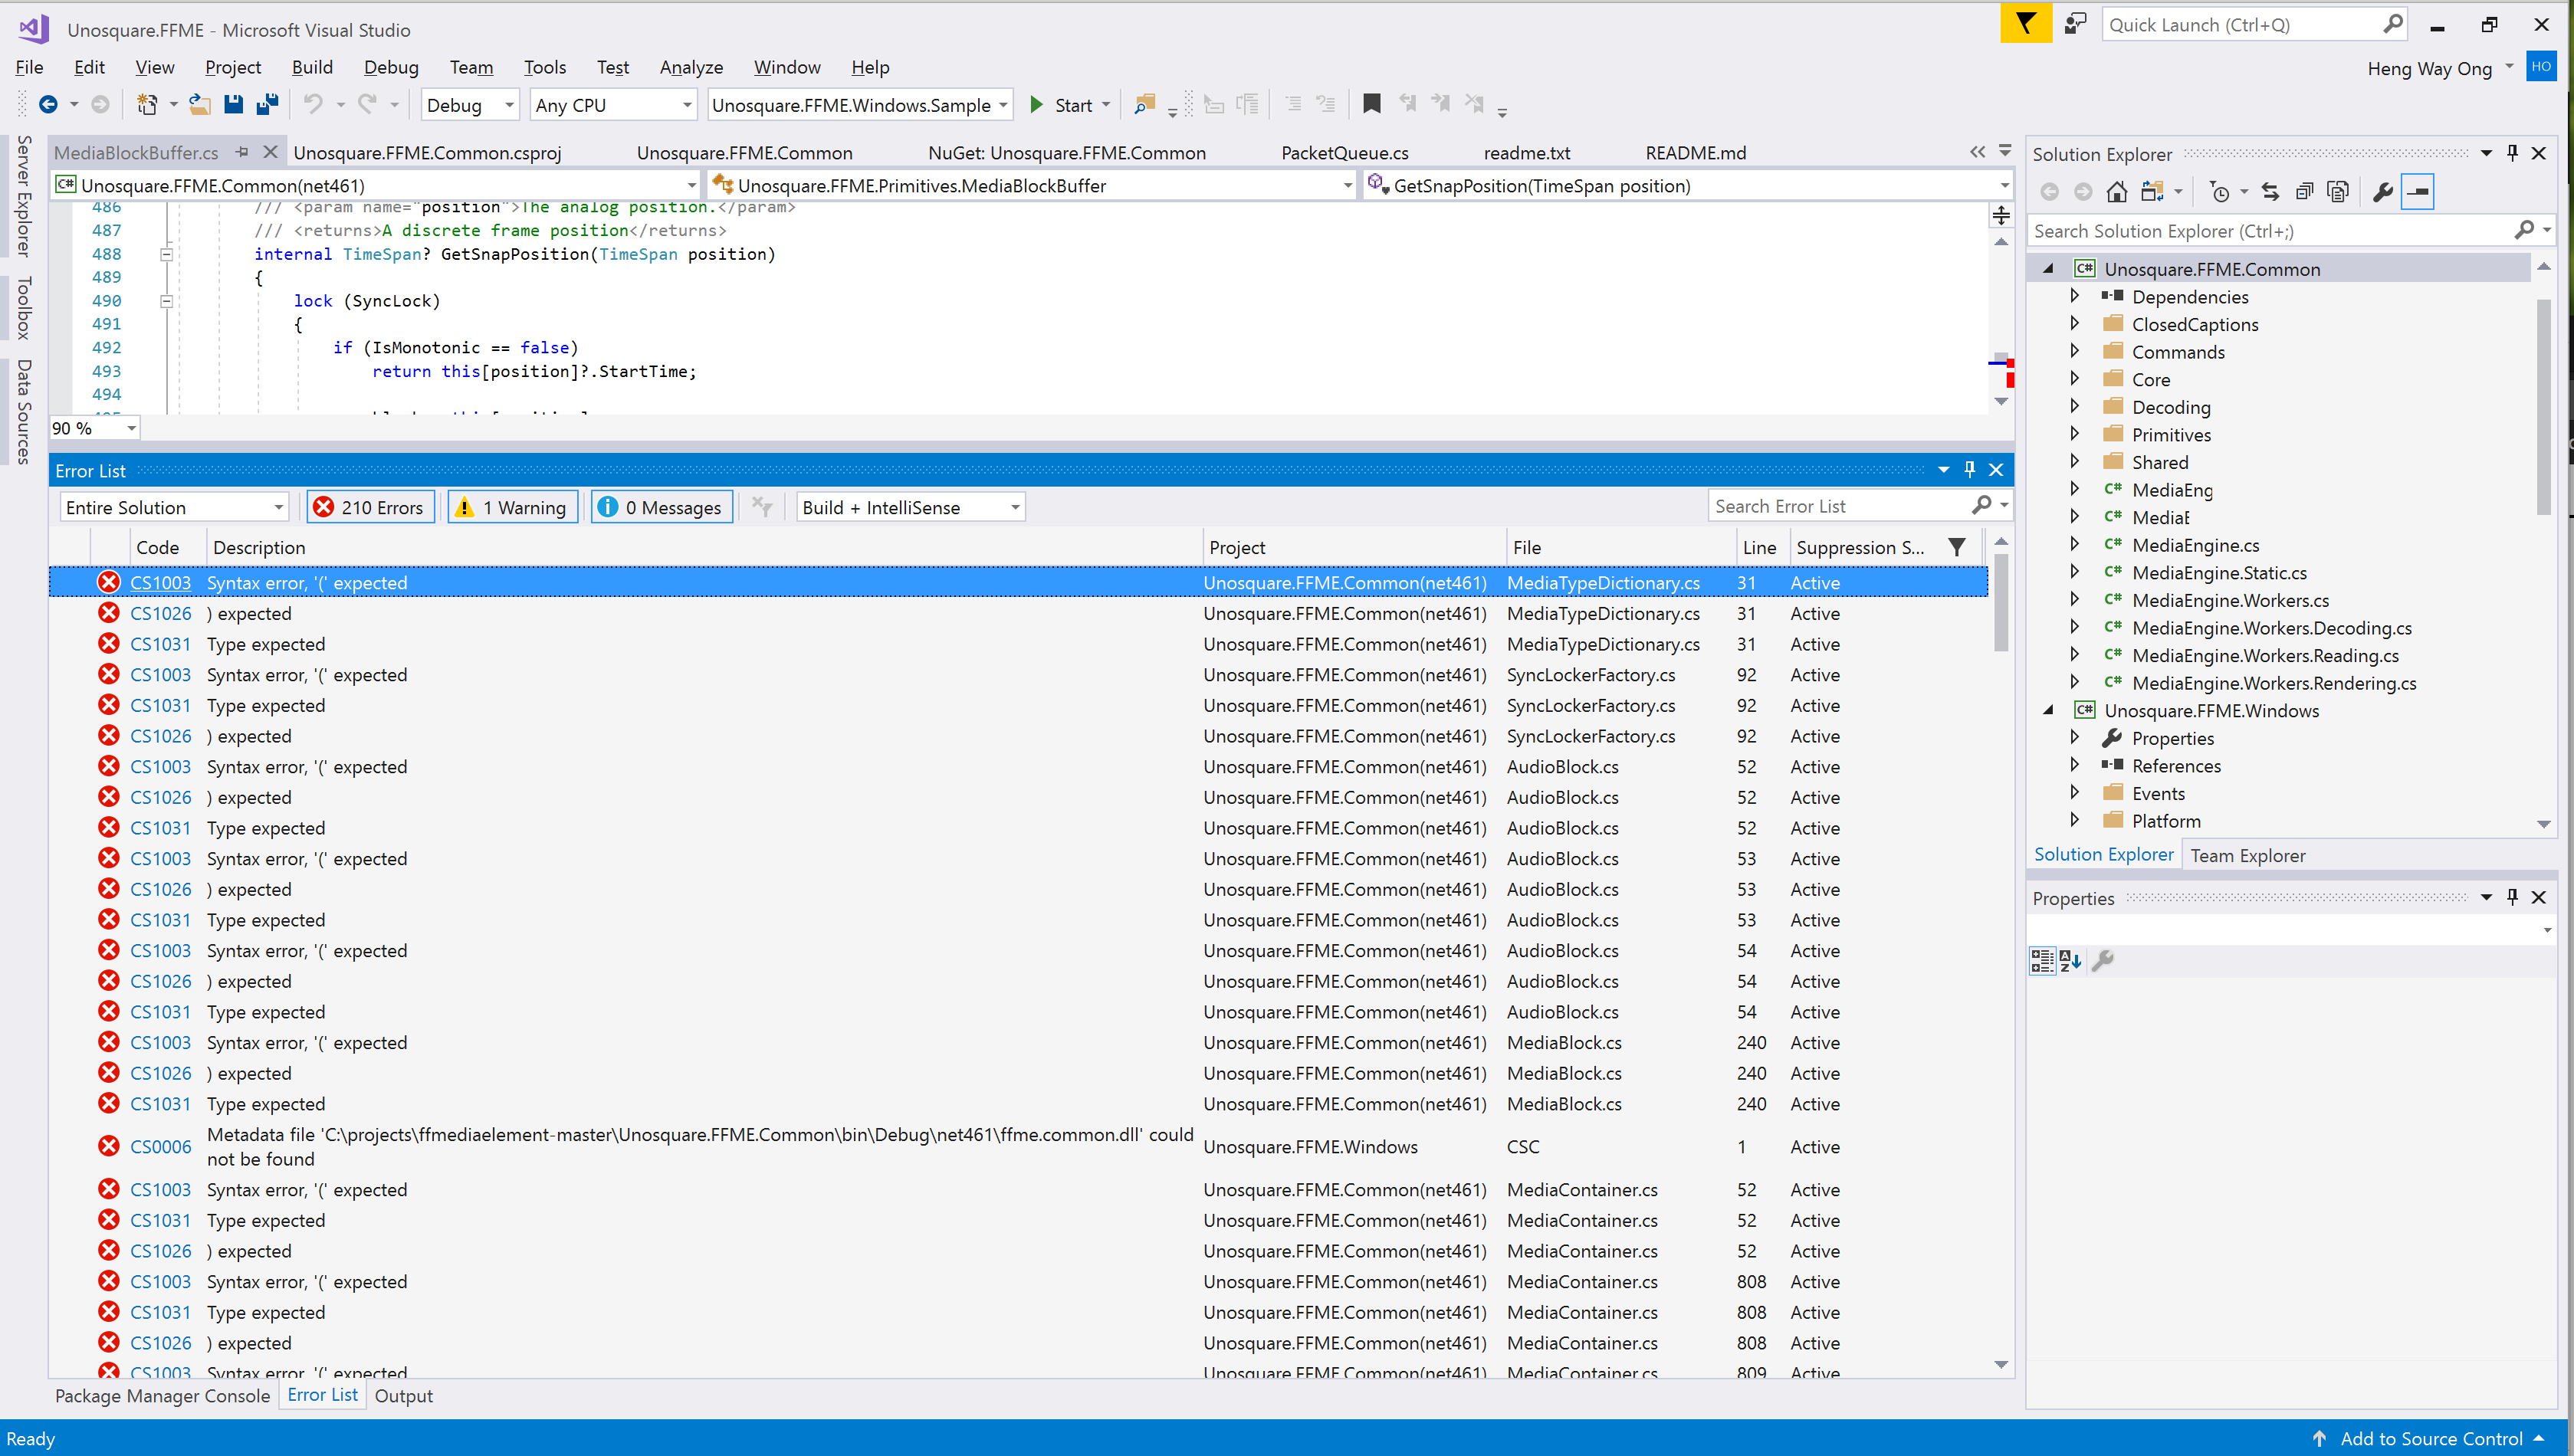
Task: Open the Any CPU platform dropdown
Action: click(612, 105)
